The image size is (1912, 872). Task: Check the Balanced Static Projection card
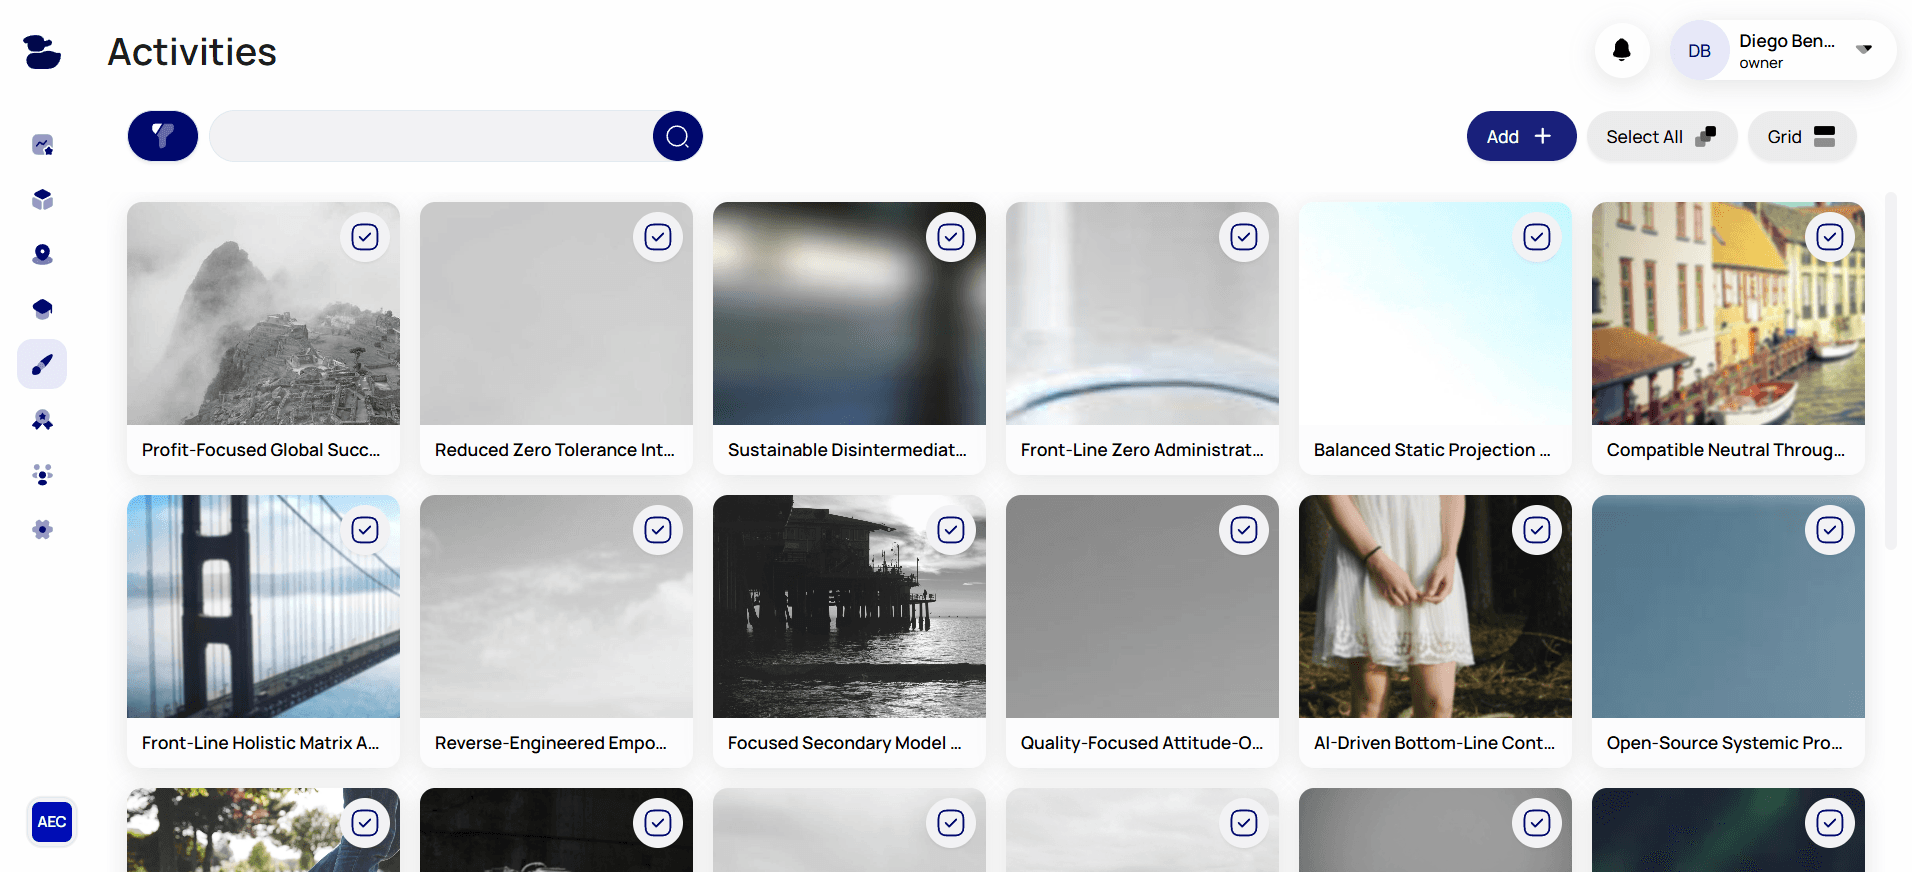coord(1537,237)
